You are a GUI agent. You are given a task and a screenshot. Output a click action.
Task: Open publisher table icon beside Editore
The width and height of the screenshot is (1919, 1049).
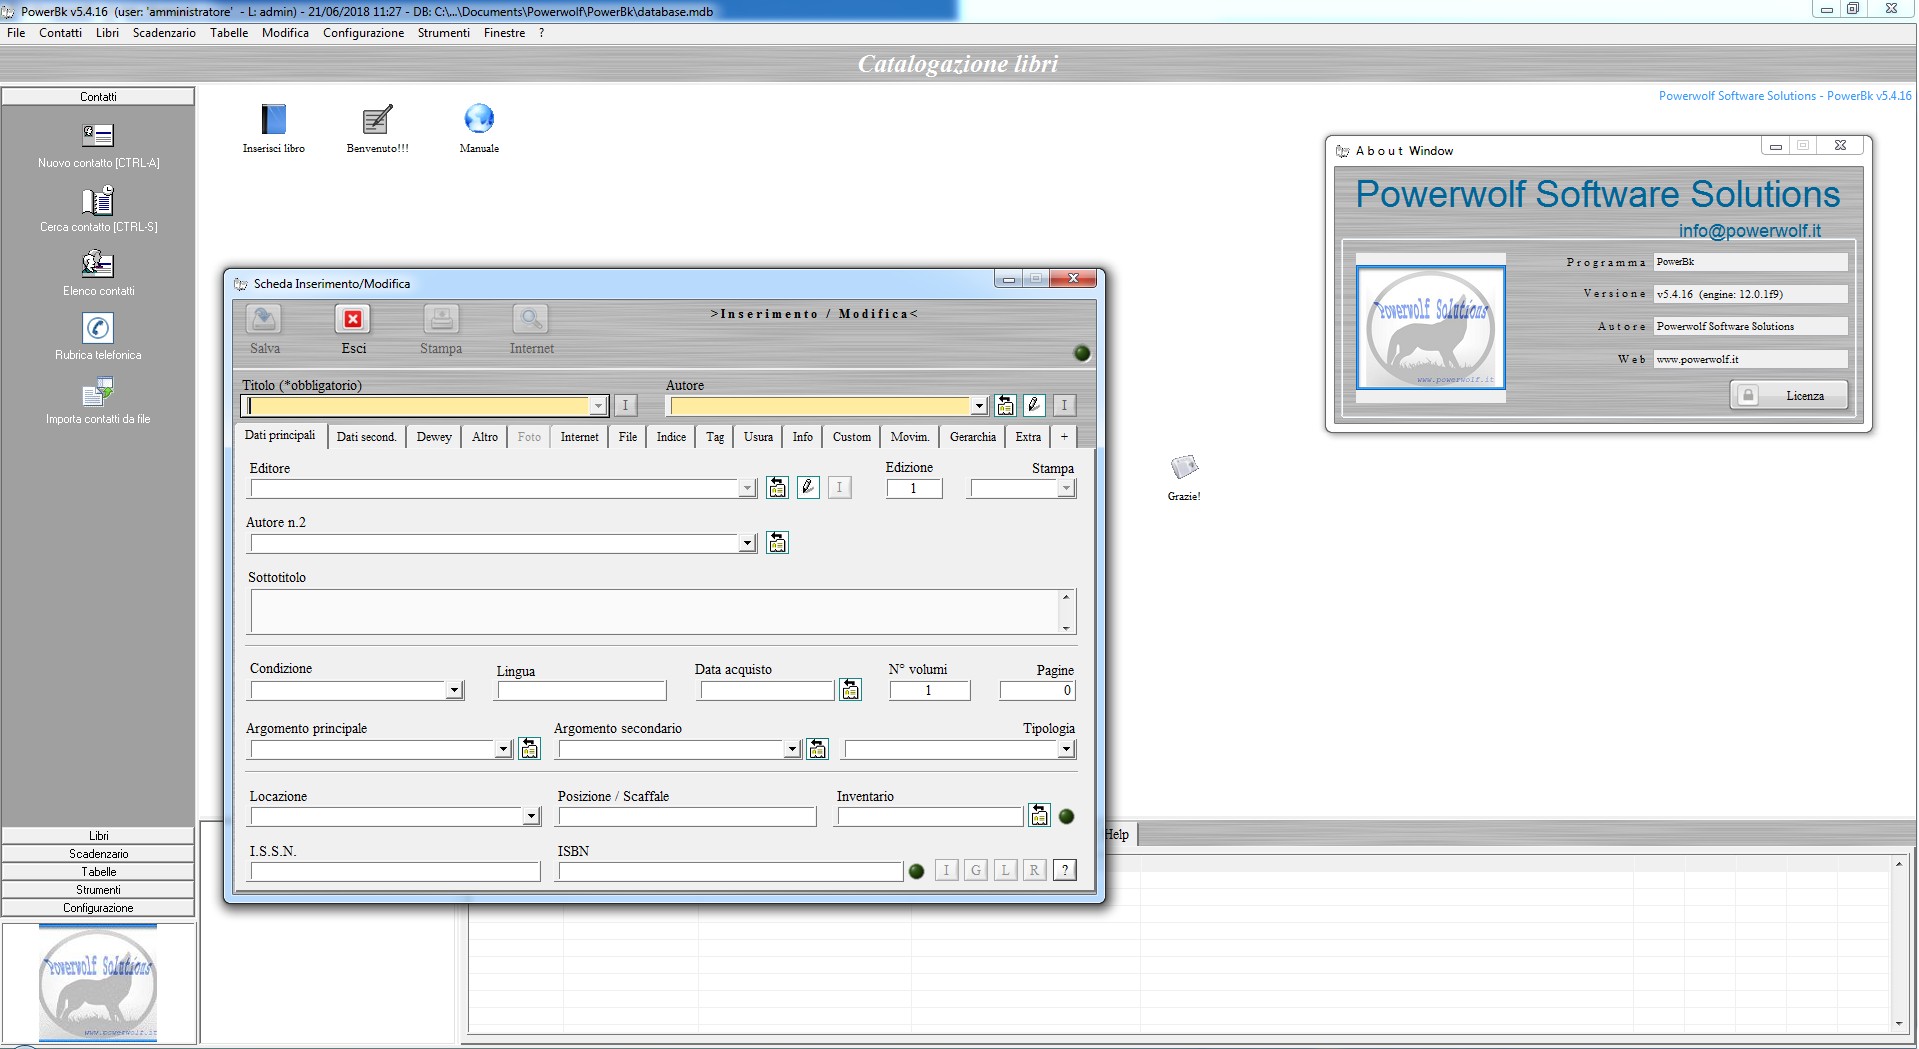[x=777, y=487]
